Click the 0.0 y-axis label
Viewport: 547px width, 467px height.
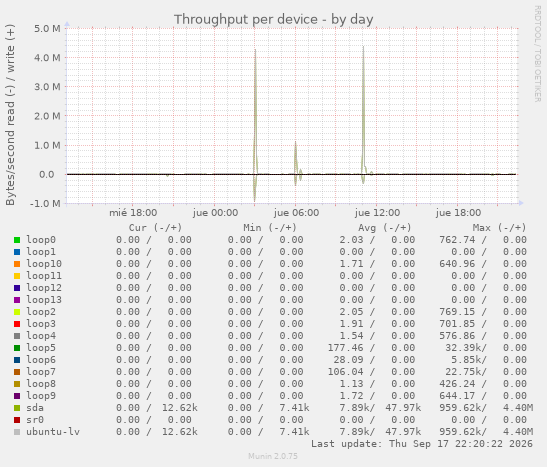click(46, 174)
